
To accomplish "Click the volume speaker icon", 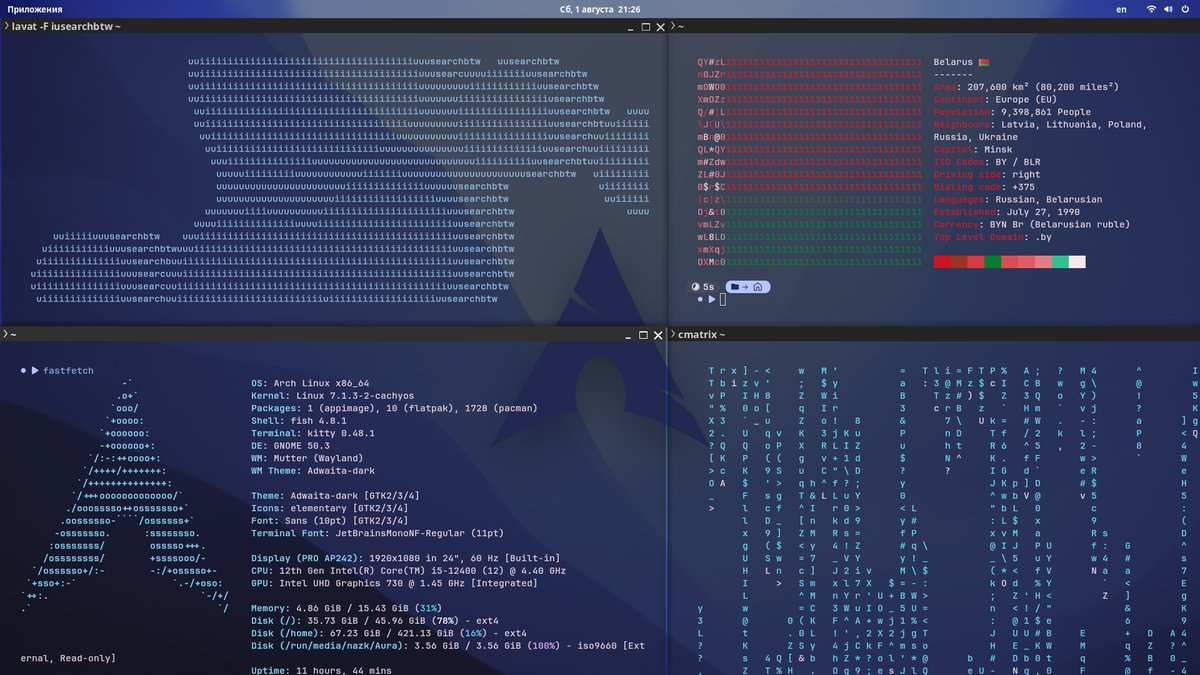I will [1167, 9].
